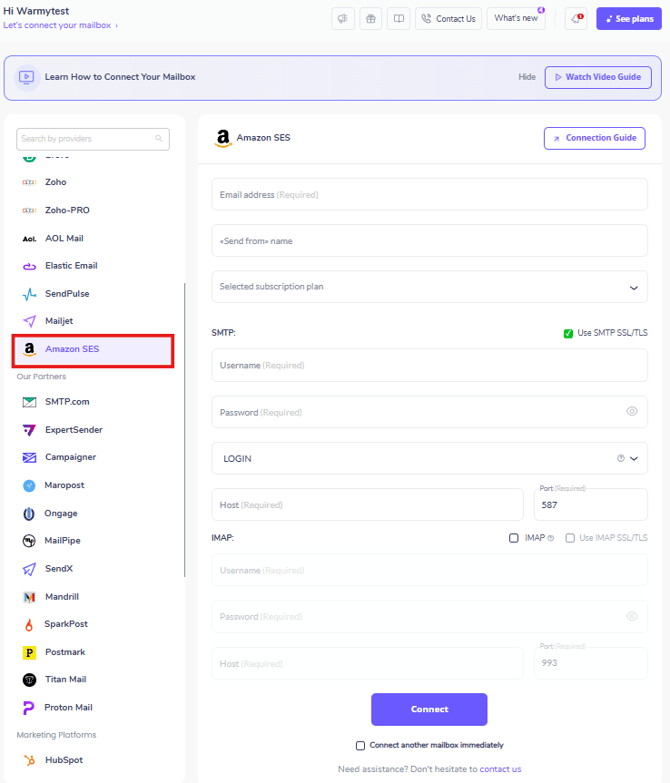Show the SMTP password with eye icon
670x783 pixels.
coord(632,411)
